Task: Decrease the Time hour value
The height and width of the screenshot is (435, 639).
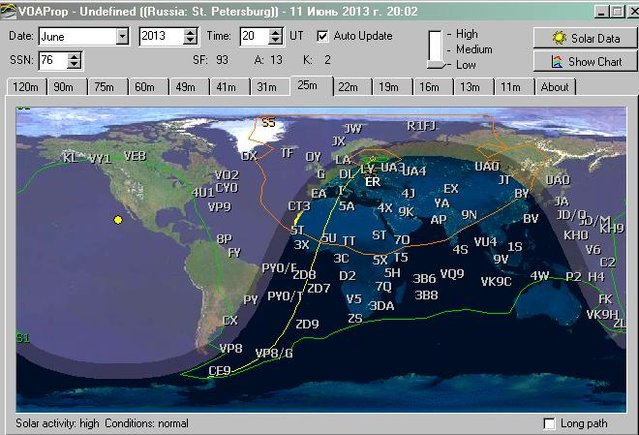Action: (x=275, y=40)
